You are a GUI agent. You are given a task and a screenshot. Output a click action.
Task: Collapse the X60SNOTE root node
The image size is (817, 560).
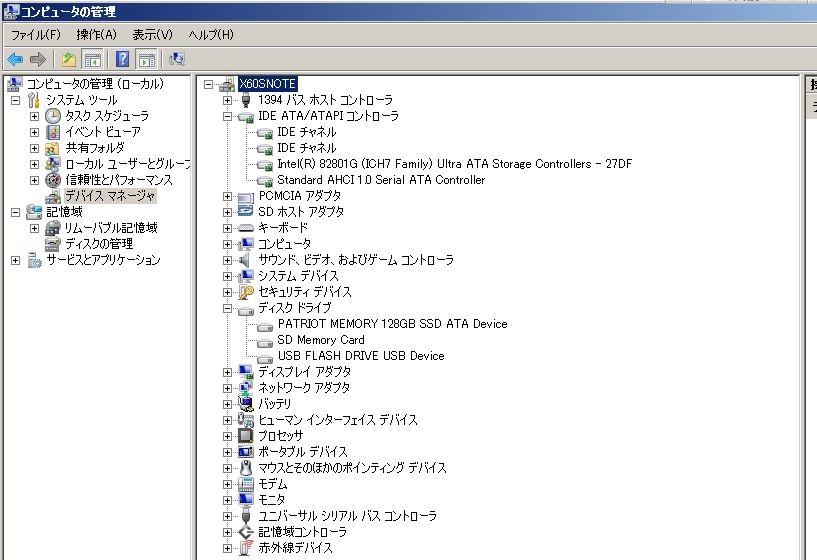[x=209, y=84]
